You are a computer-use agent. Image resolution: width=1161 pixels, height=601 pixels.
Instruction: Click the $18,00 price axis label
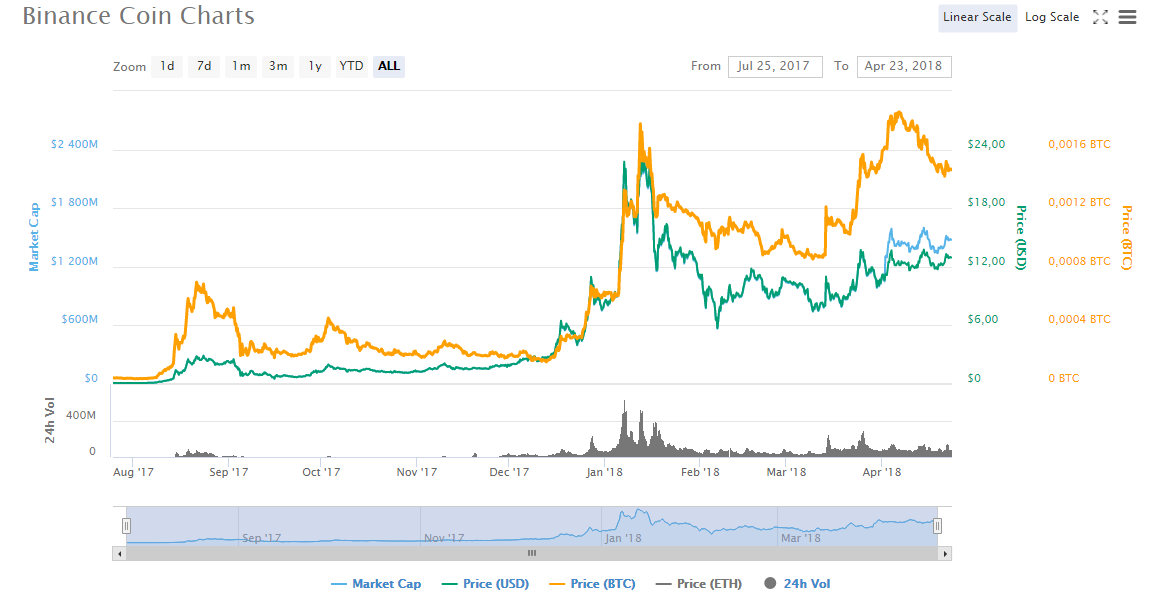pyautogui.click(x=986, y=203)
